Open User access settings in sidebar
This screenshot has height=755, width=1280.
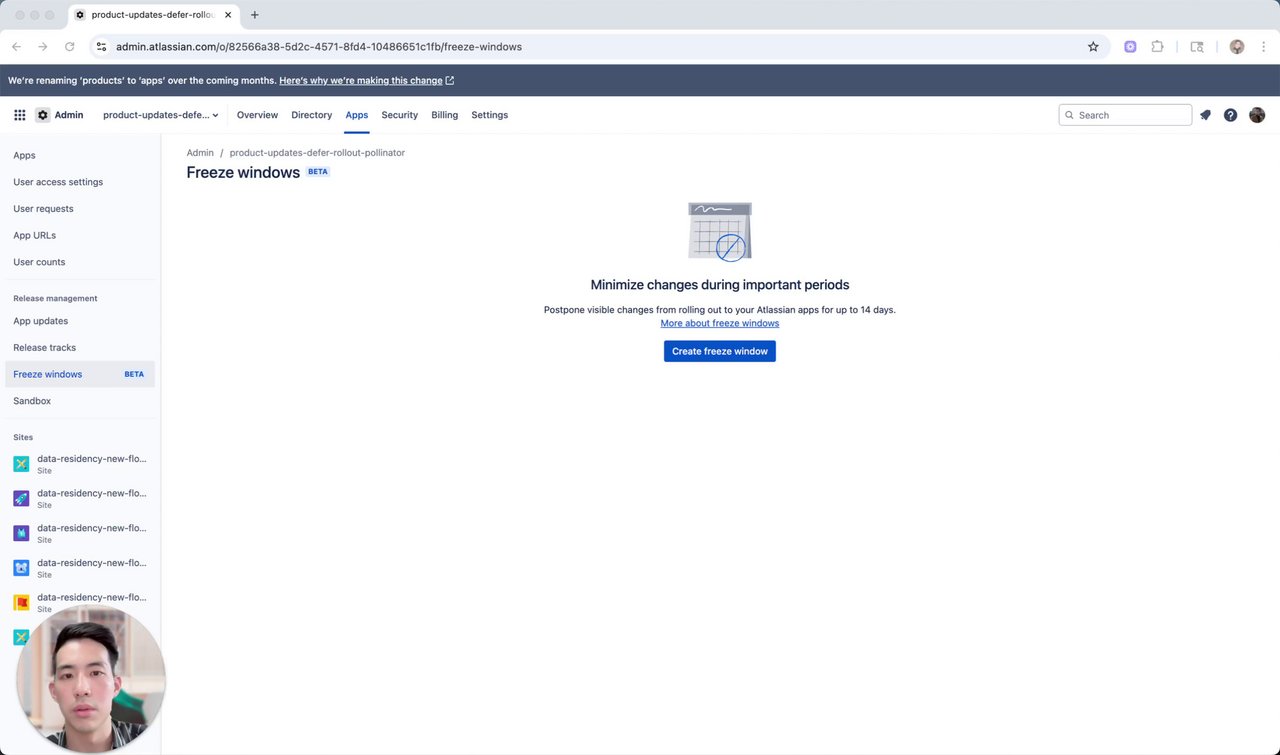[80, 182]
